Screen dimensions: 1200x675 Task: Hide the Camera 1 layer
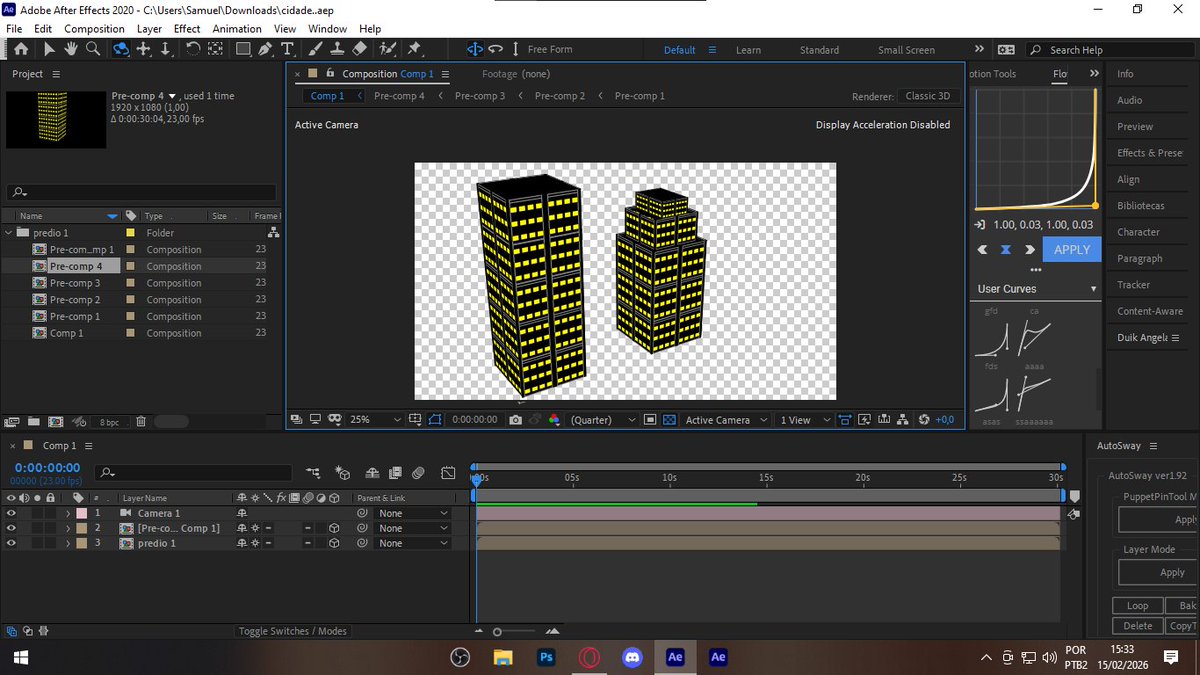tap(11, 513)
